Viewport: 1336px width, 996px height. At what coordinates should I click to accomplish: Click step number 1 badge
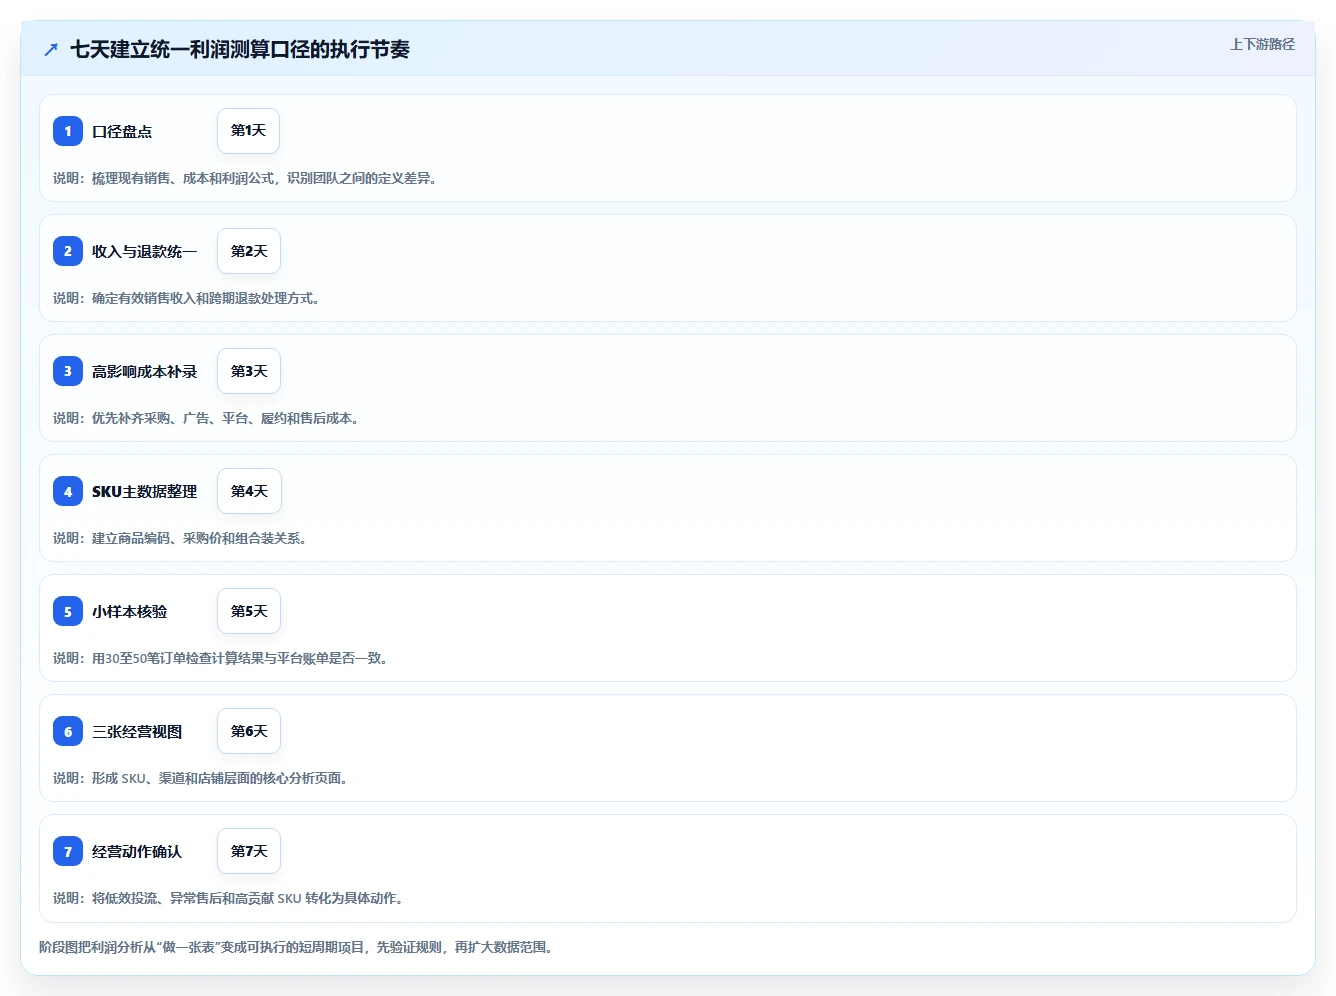pos(68,131)
